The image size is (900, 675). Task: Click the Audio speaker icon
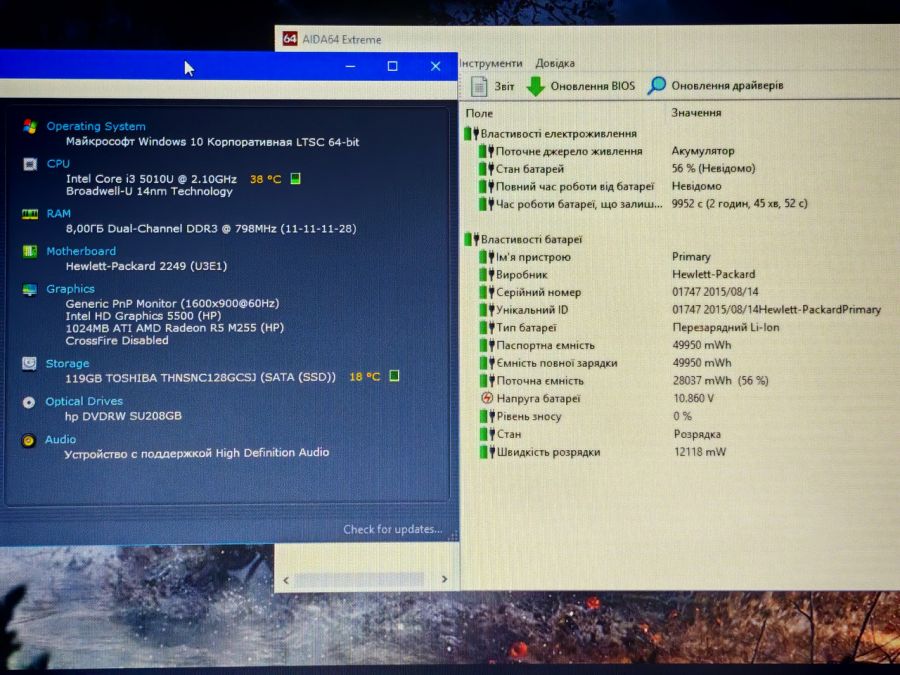click(x=28, y=440)
